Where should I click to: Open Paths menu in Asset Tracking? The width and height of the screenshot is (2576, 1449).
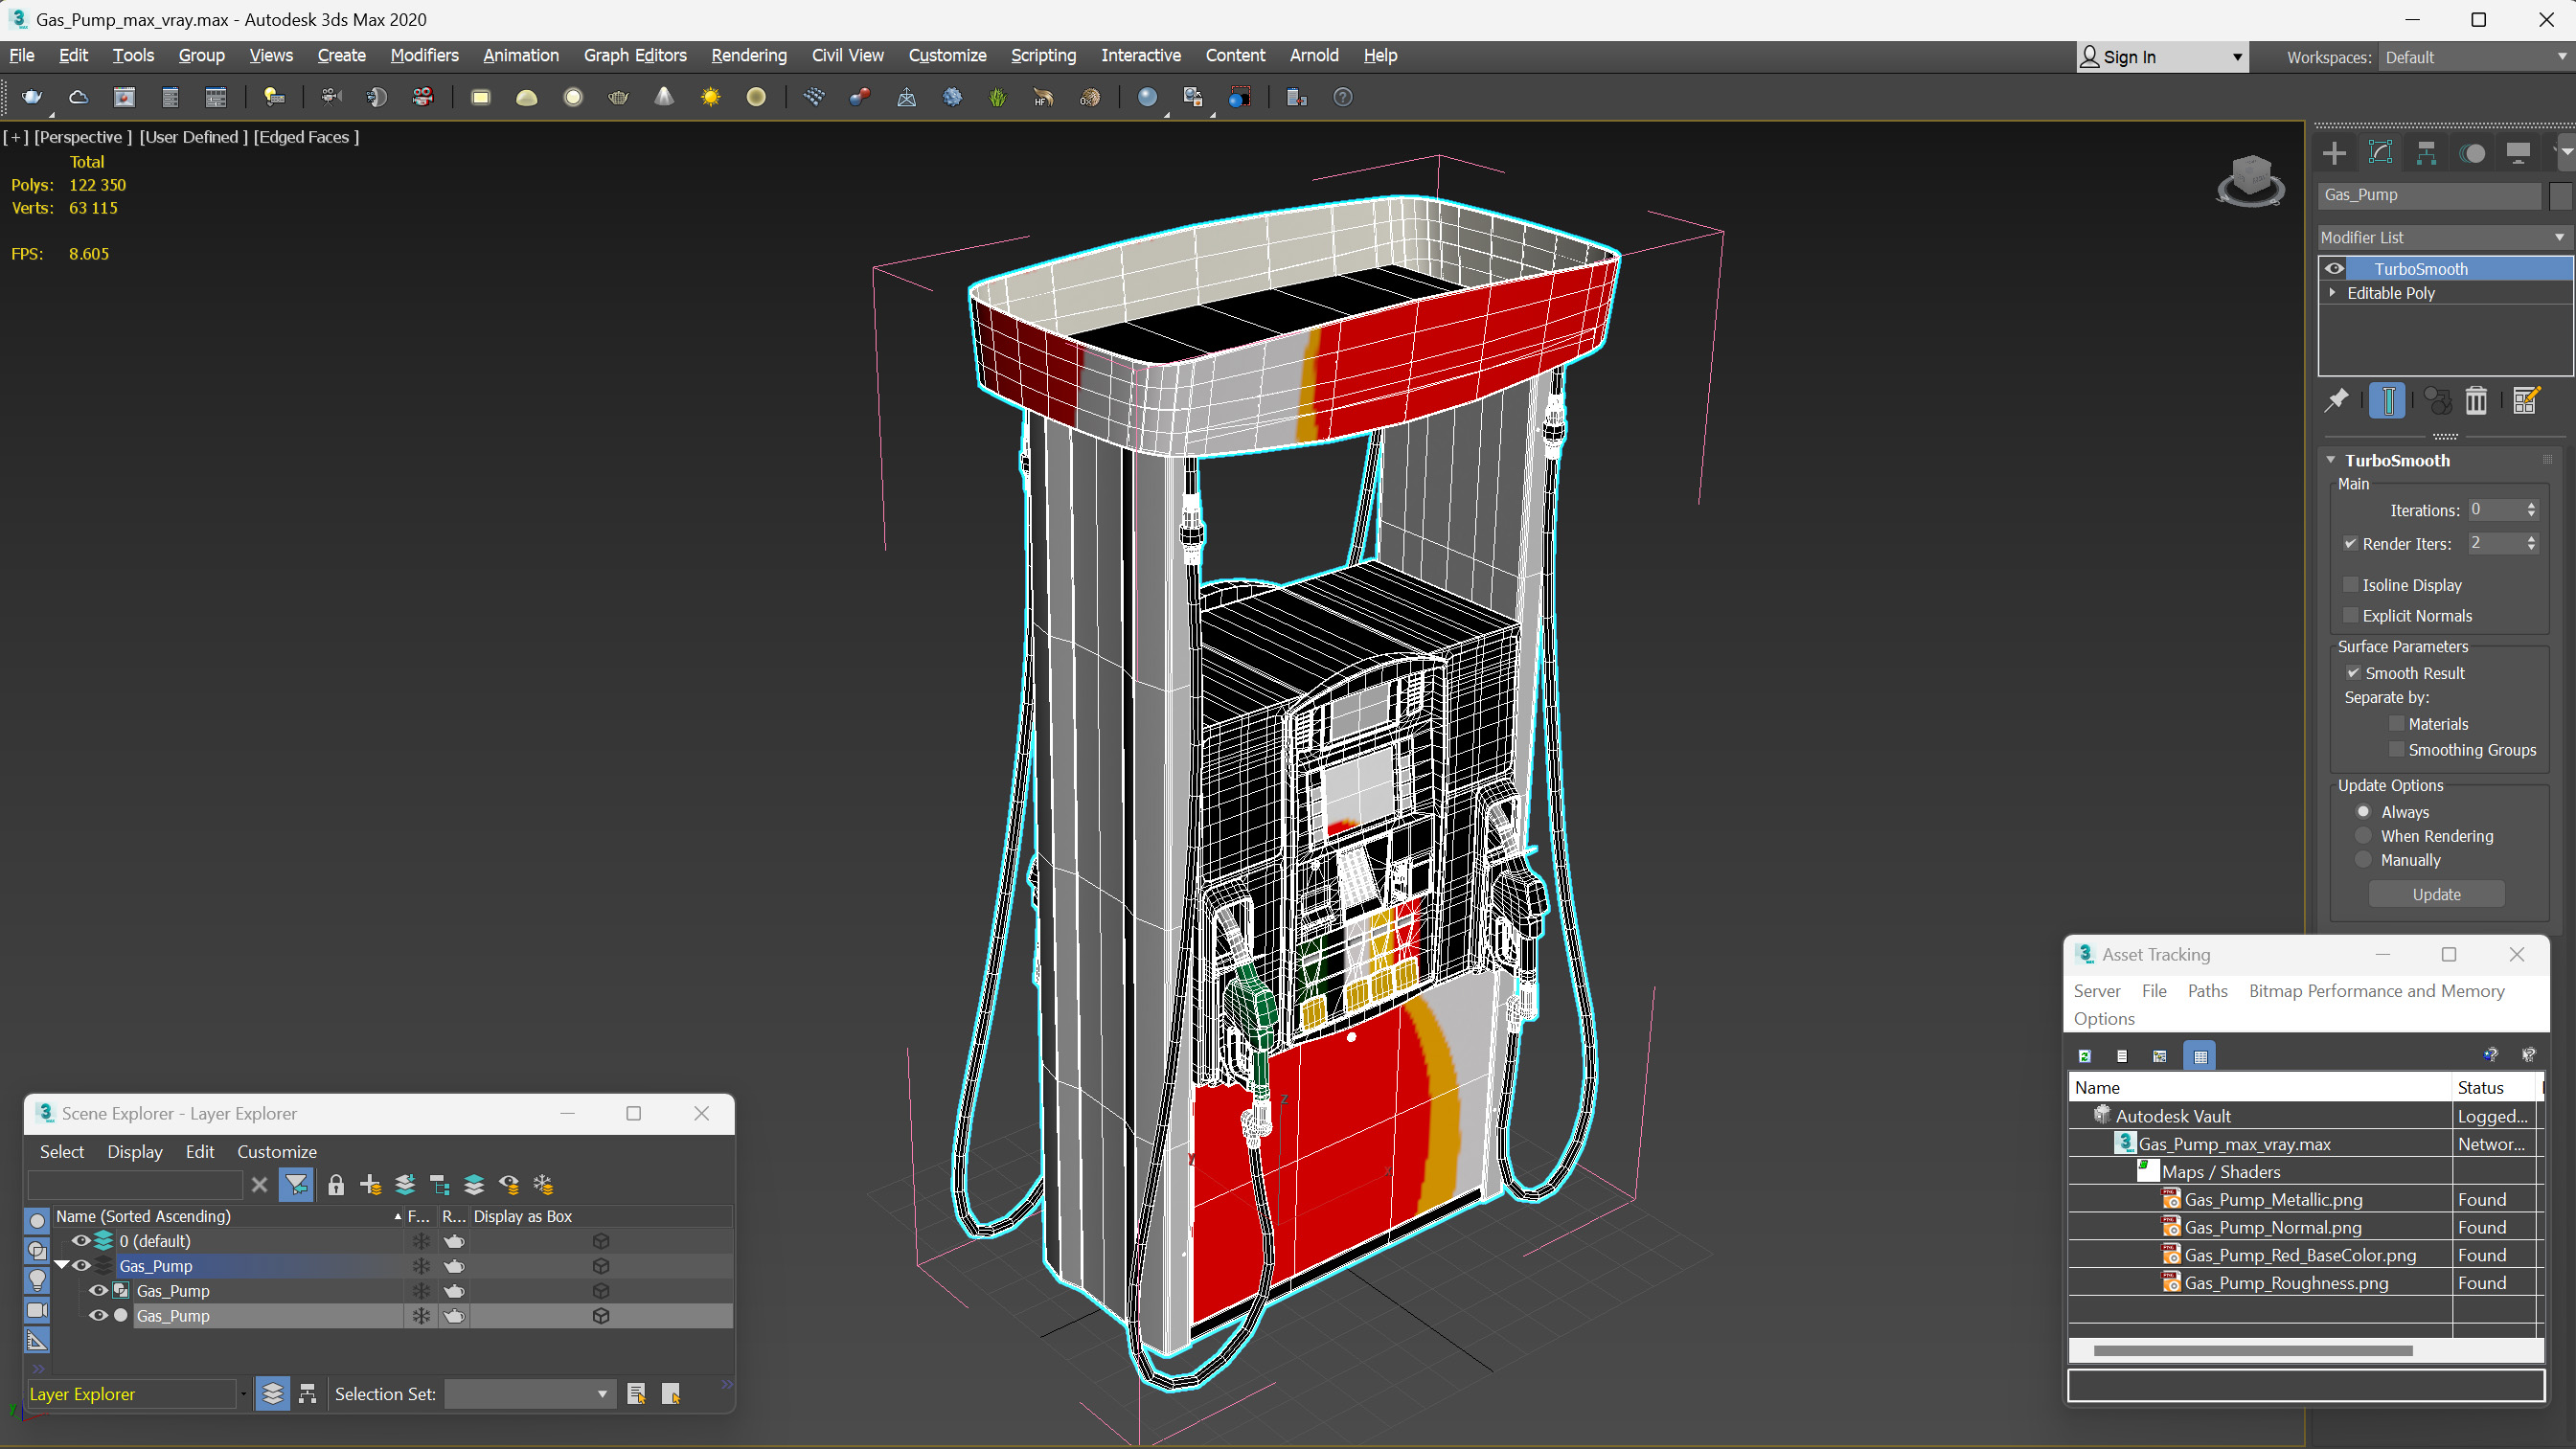(2207, 991)
